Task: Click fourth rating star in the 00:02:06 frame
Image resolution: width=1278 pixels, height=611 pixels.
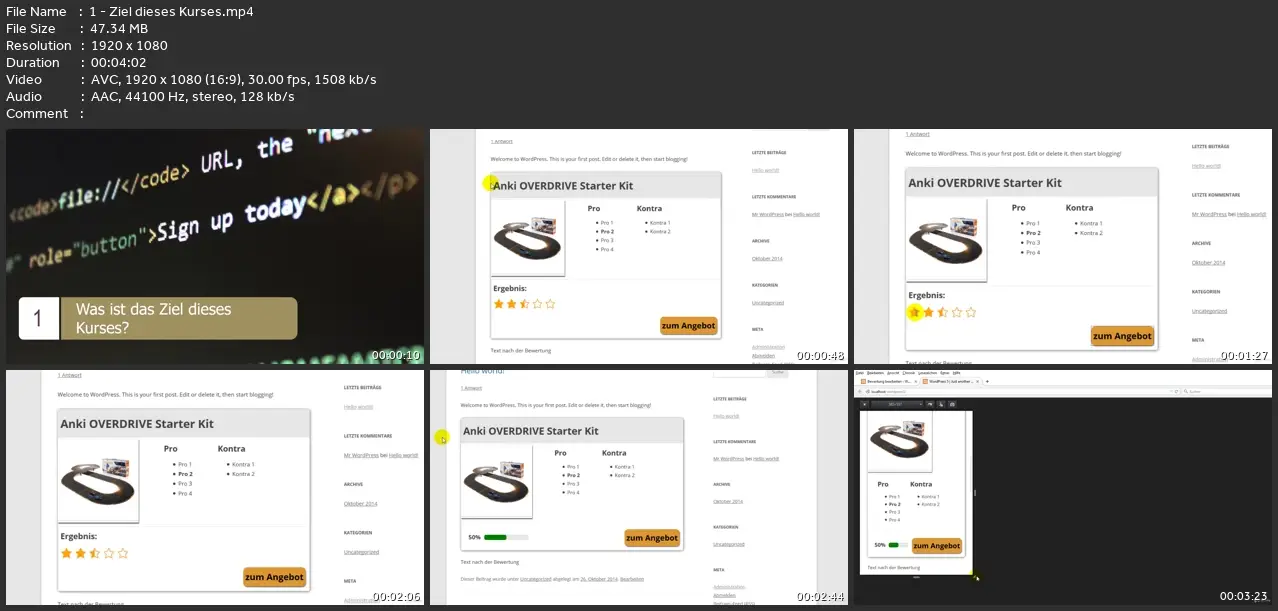Action: pyautogui.click(x=109, y=552)
